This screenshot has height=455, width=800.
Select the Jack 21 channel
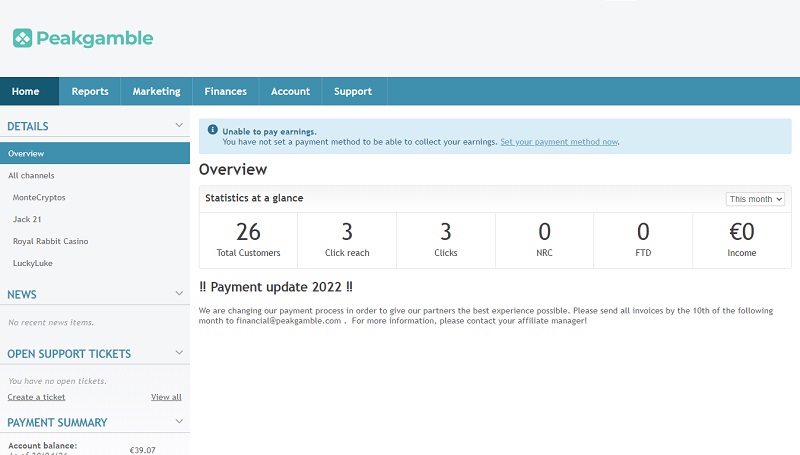(27, 219)
